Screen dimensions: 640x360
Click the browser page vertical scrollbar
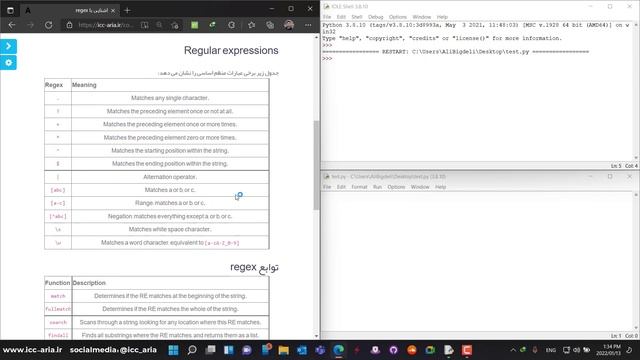pos(316,165)
